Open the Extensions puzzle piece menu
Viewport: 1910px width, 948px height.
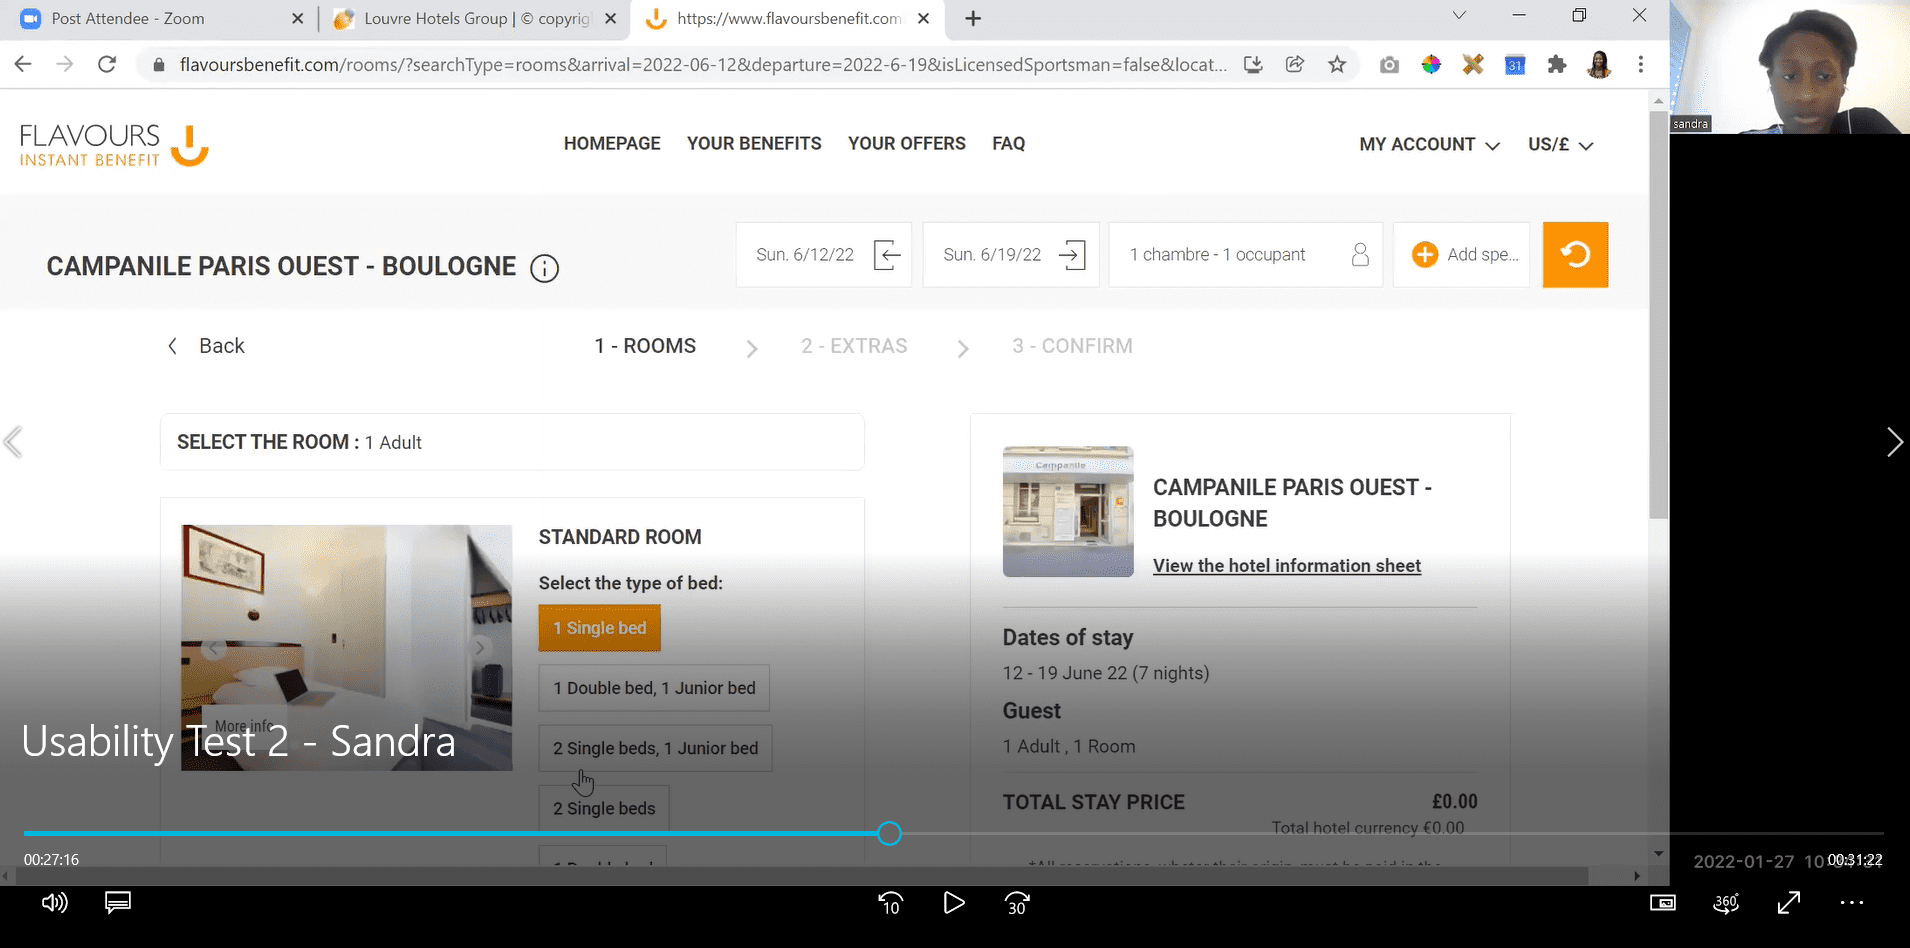point(1557,65)
